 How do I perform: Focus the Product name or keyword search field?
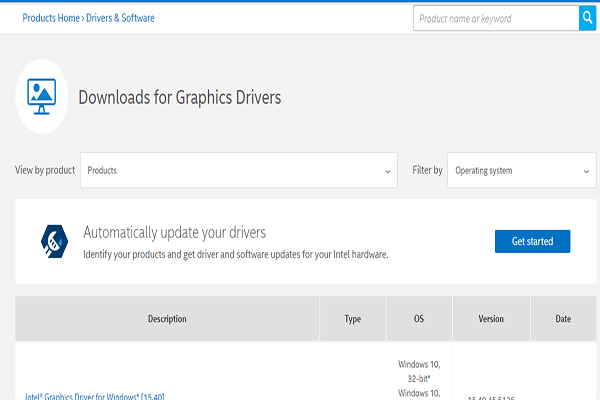point(496,18)
